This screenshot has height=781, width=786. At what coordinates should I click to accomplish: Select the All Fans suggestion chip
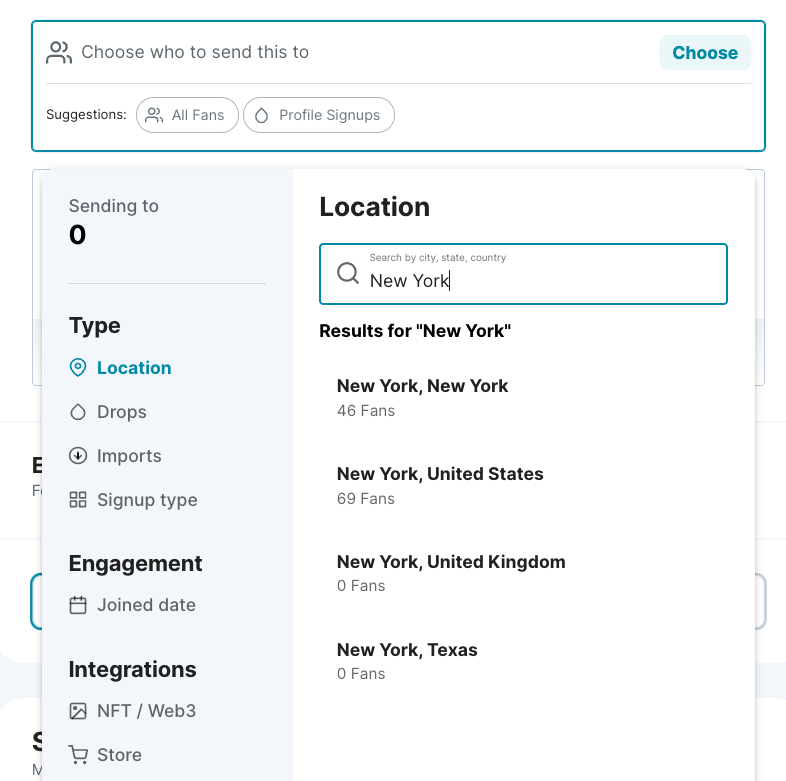coord(187,115)
